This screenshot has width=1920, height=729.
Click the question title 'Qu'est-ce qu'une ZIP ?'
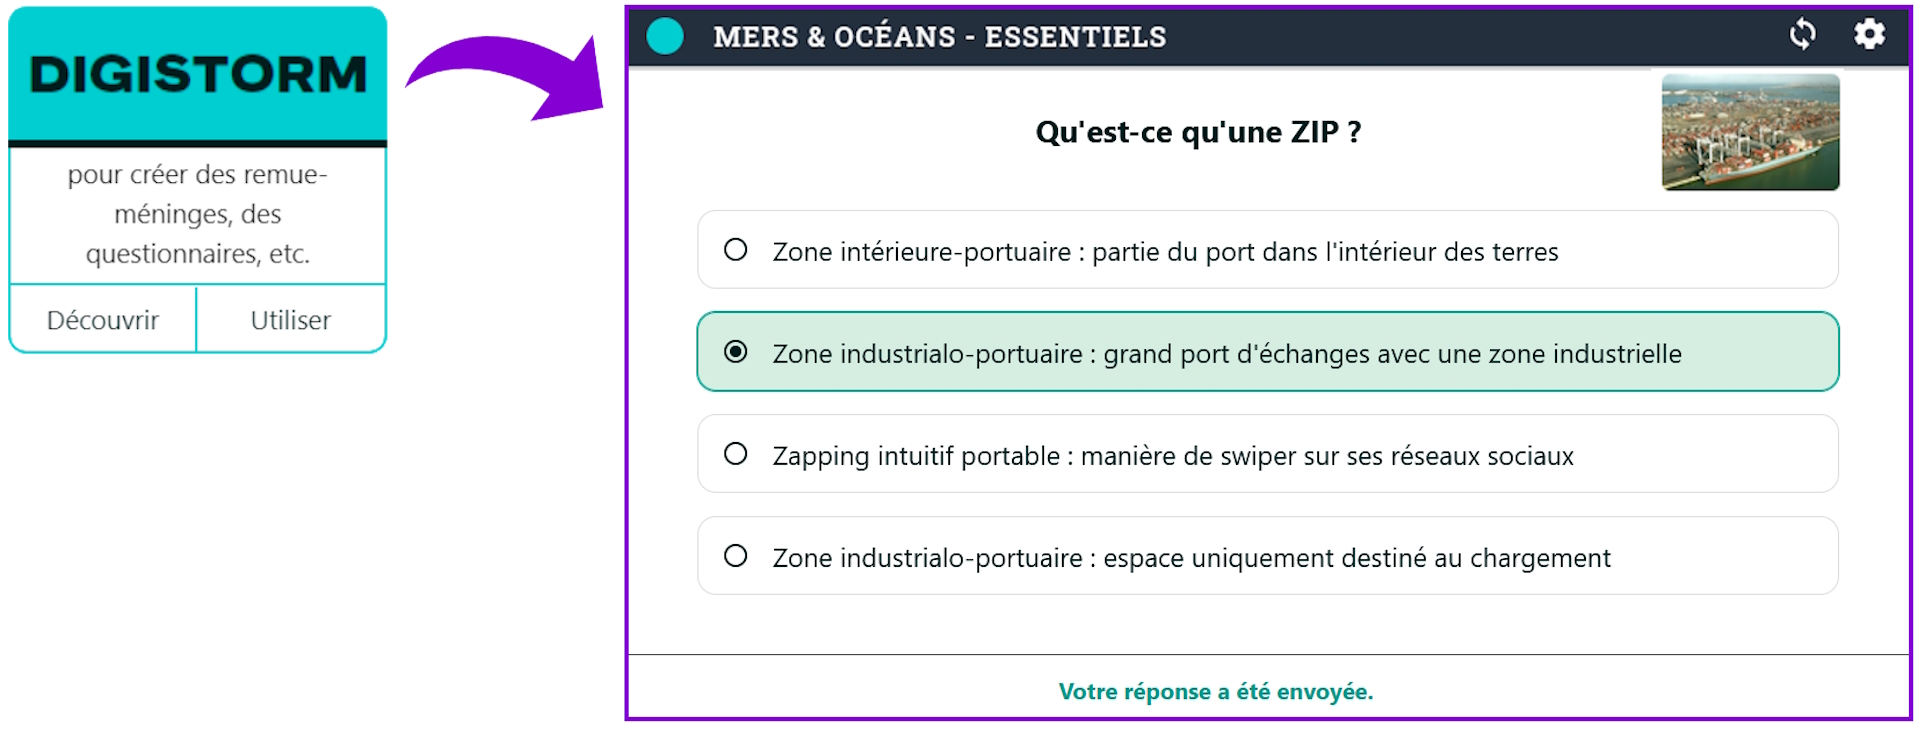click(x=1200, y=131)
